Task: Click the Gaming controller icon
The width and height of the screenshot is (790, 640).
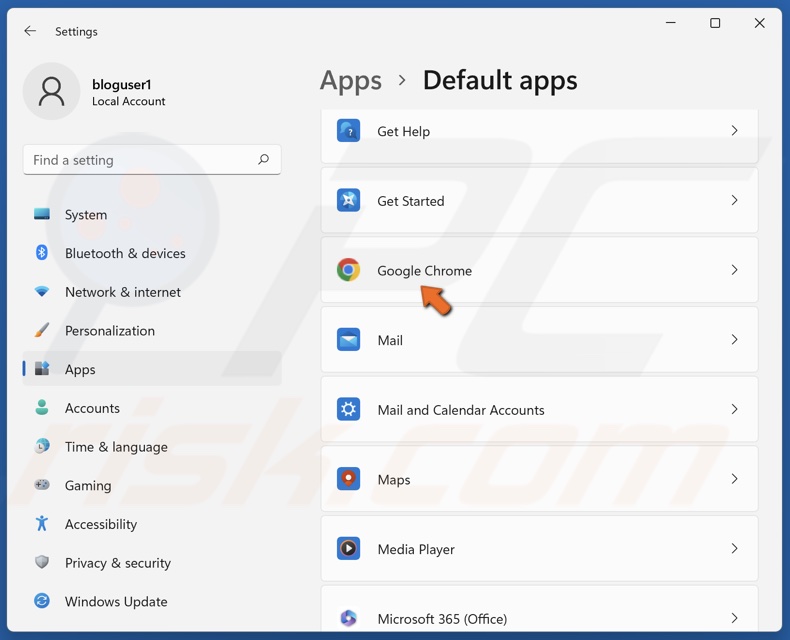Action: 42,485
